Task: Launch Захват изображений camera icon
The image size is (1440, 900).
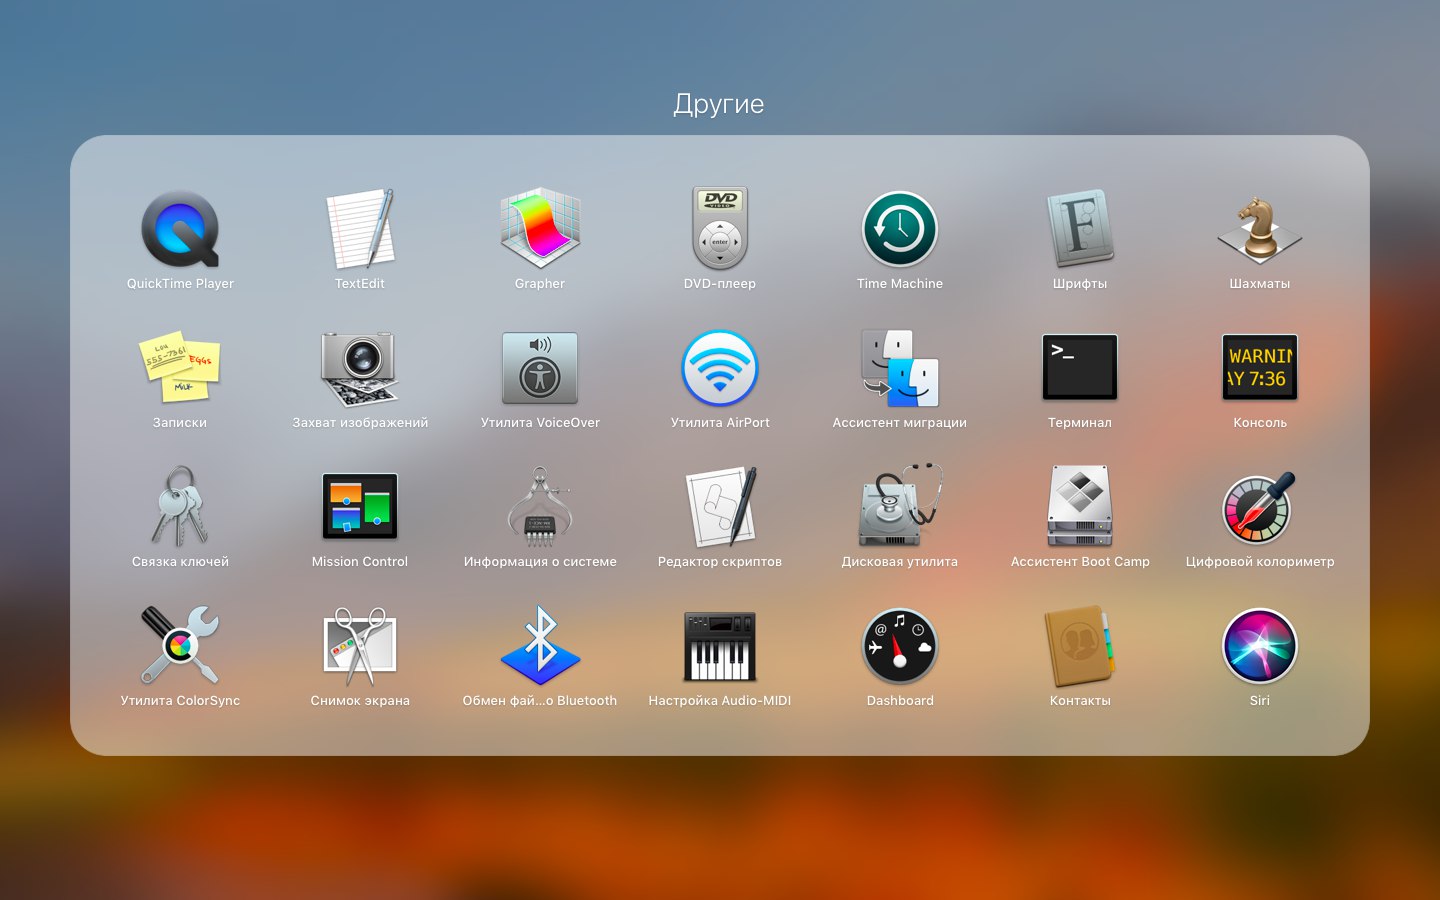Action: pos(360,368)
